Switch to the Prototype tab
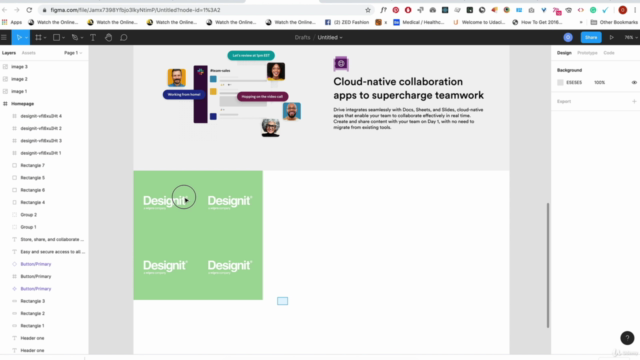 (x=587, y=53)
